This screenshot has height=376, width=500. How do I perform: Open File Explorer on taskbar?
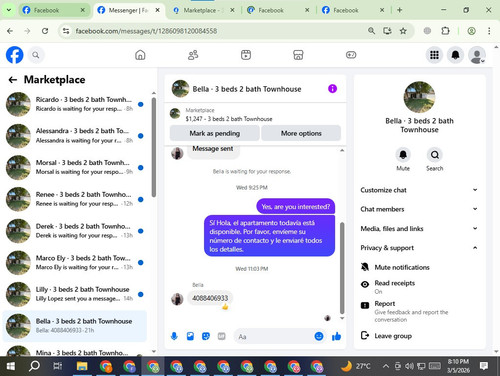82,366
